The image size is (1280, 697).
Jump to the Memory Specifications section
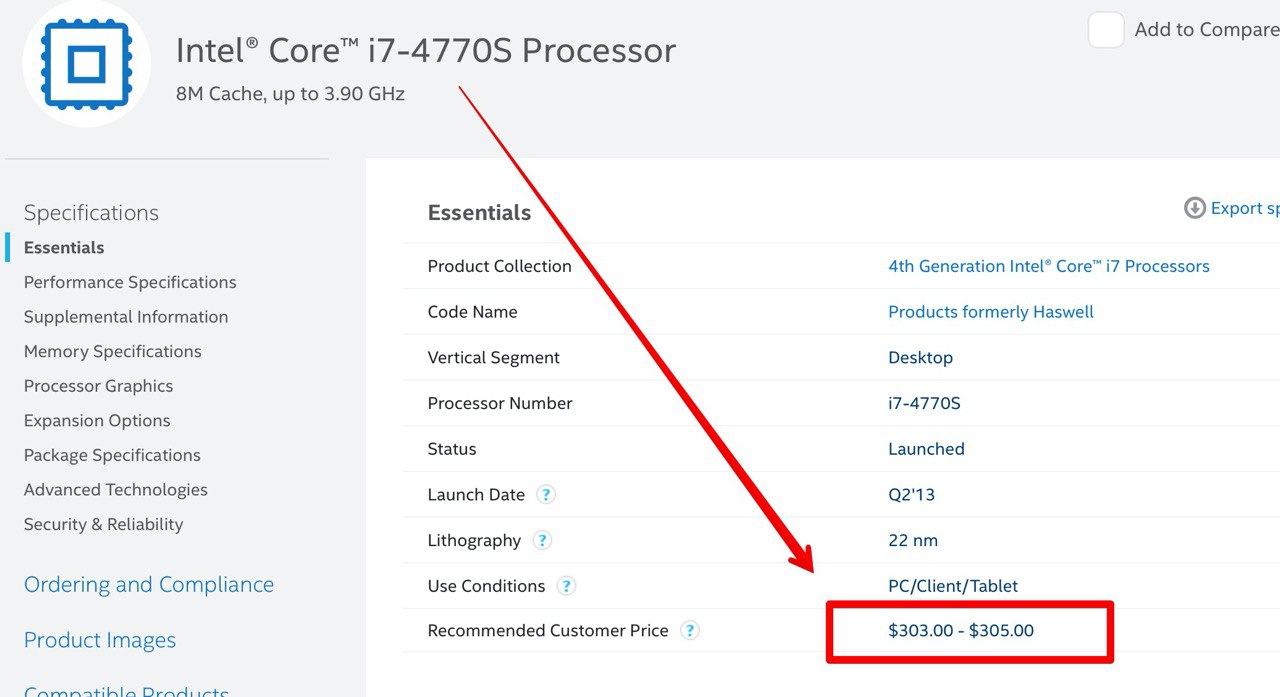click(x=113, y=351)
